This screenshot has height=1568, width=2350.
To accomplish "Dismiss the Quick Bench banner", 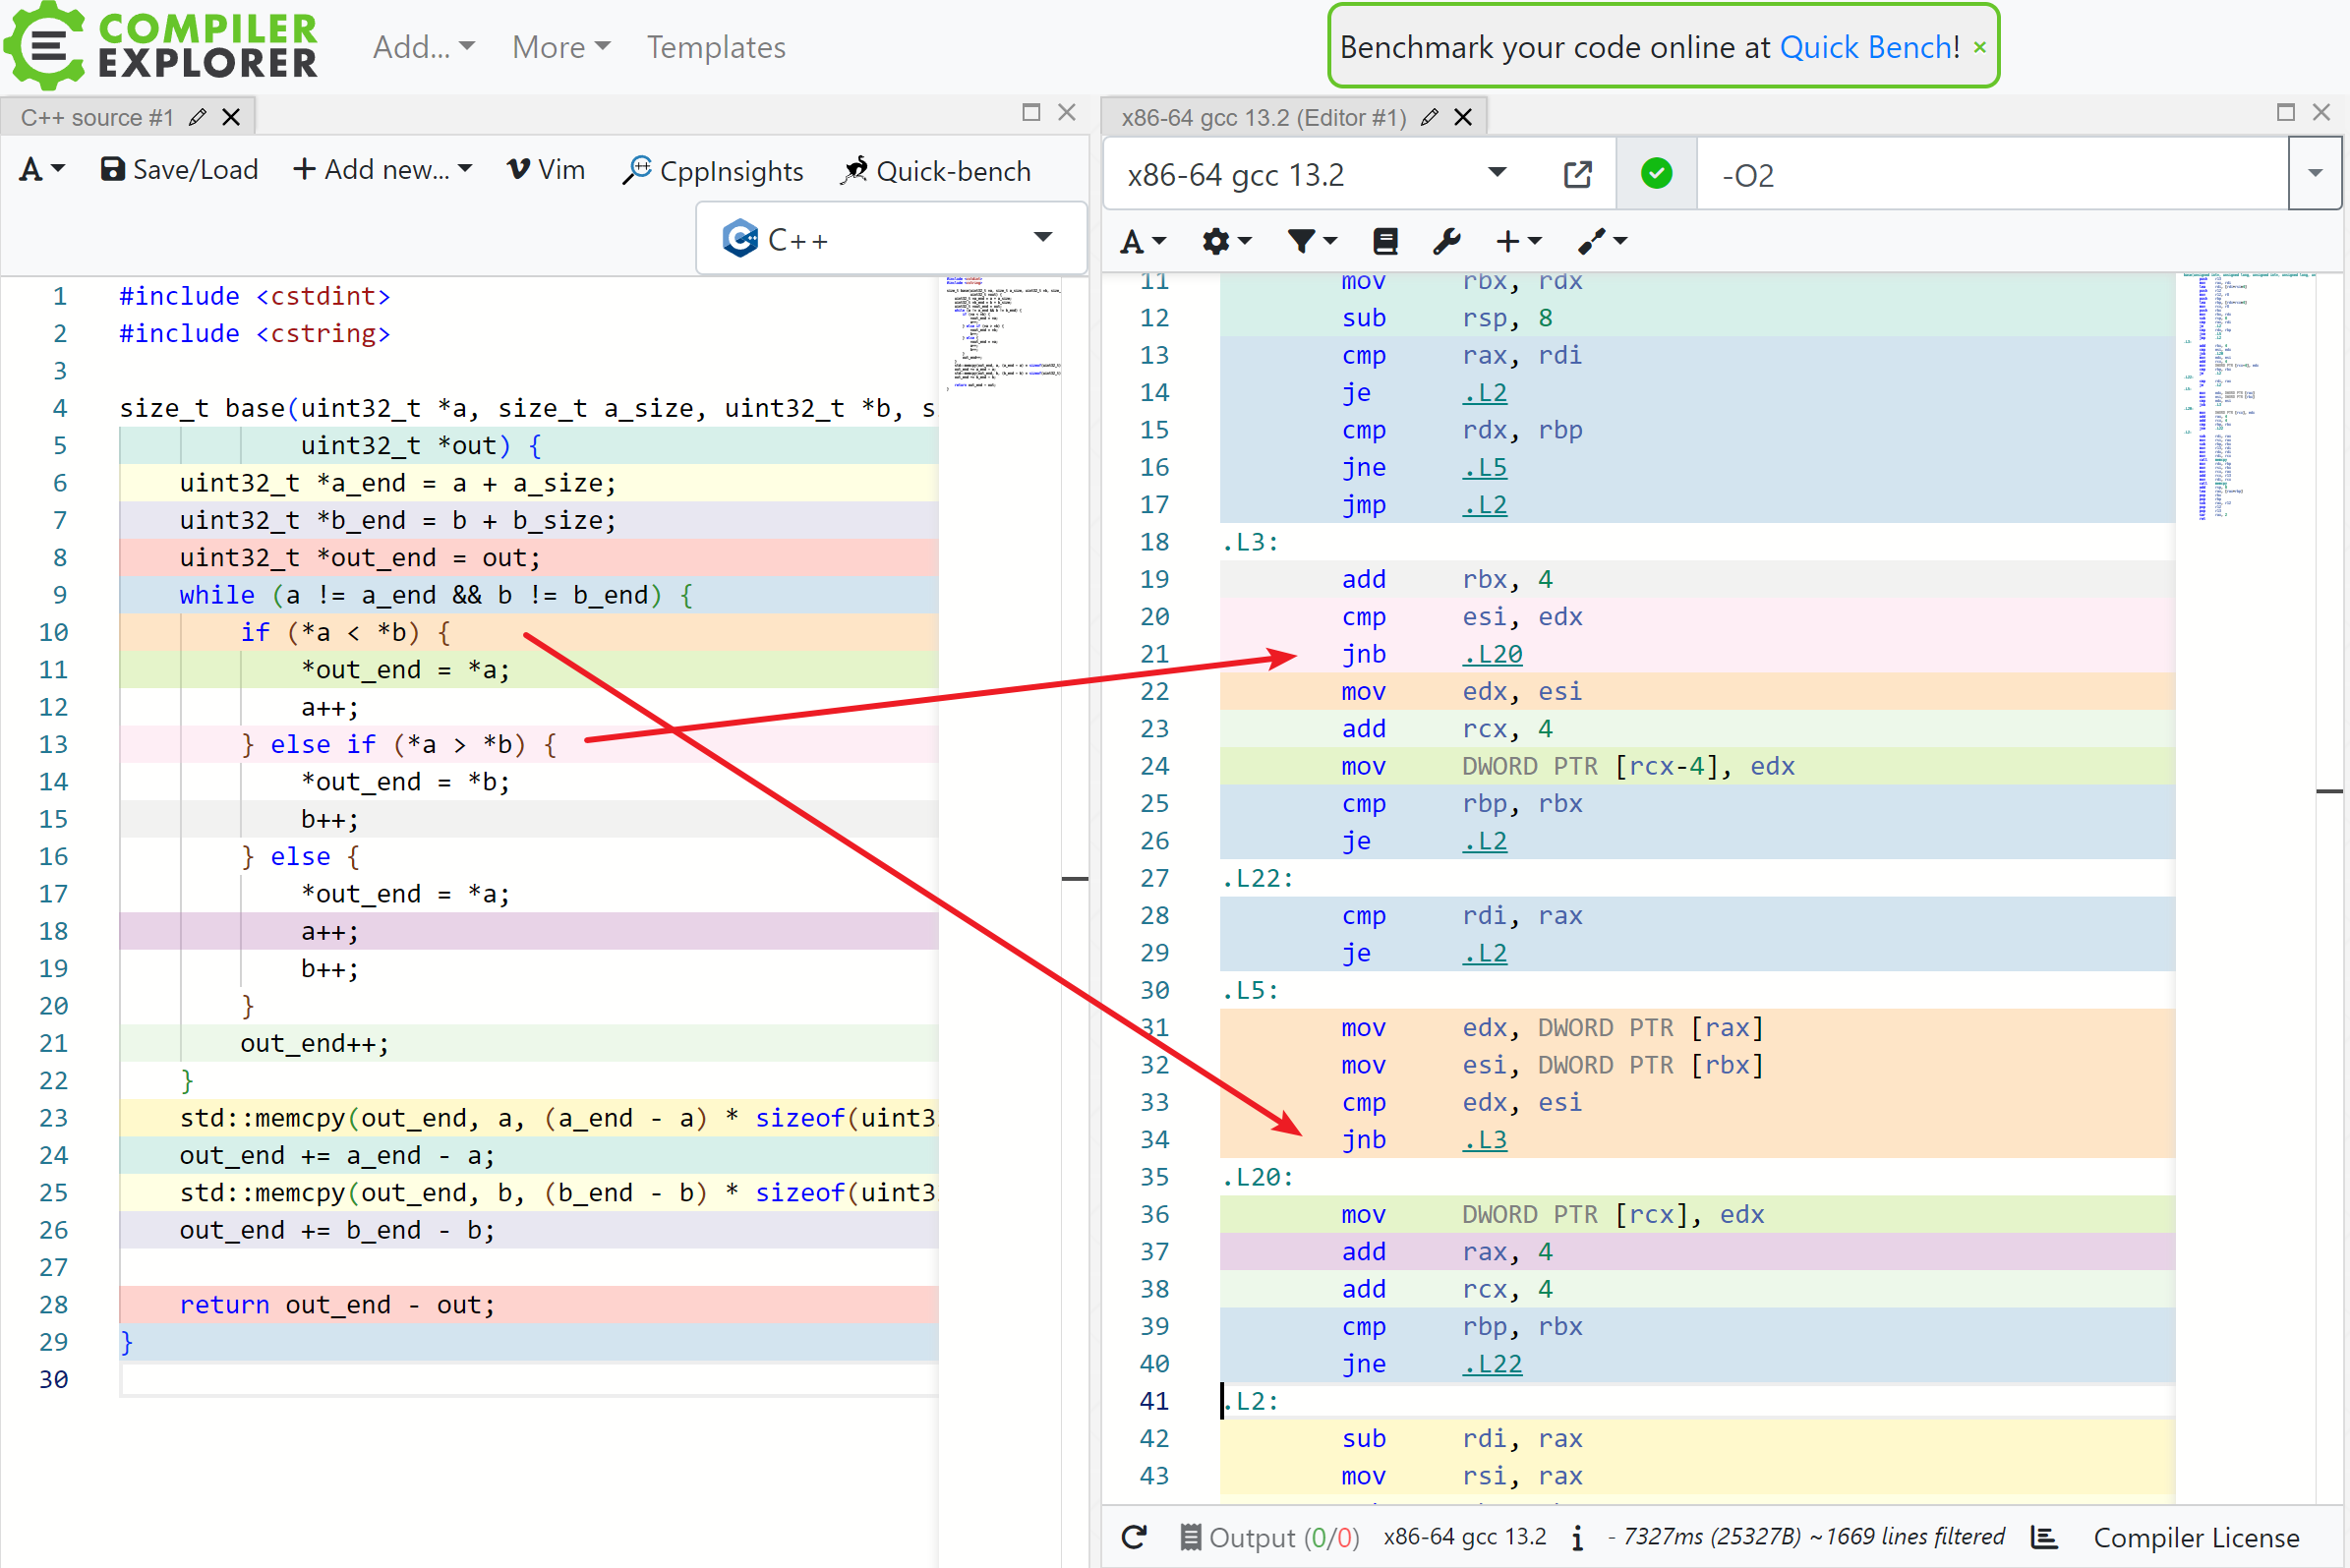I will coord(1979,47).
